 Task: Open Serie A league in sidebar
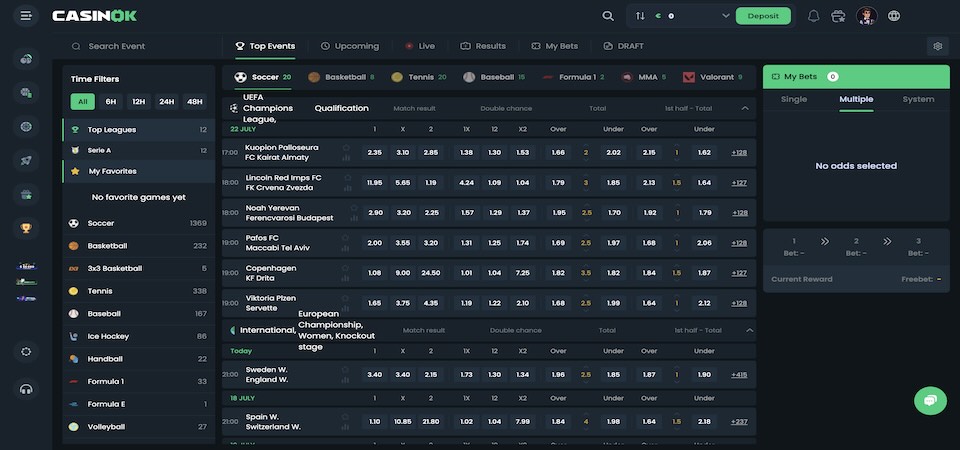click(139, 151)
